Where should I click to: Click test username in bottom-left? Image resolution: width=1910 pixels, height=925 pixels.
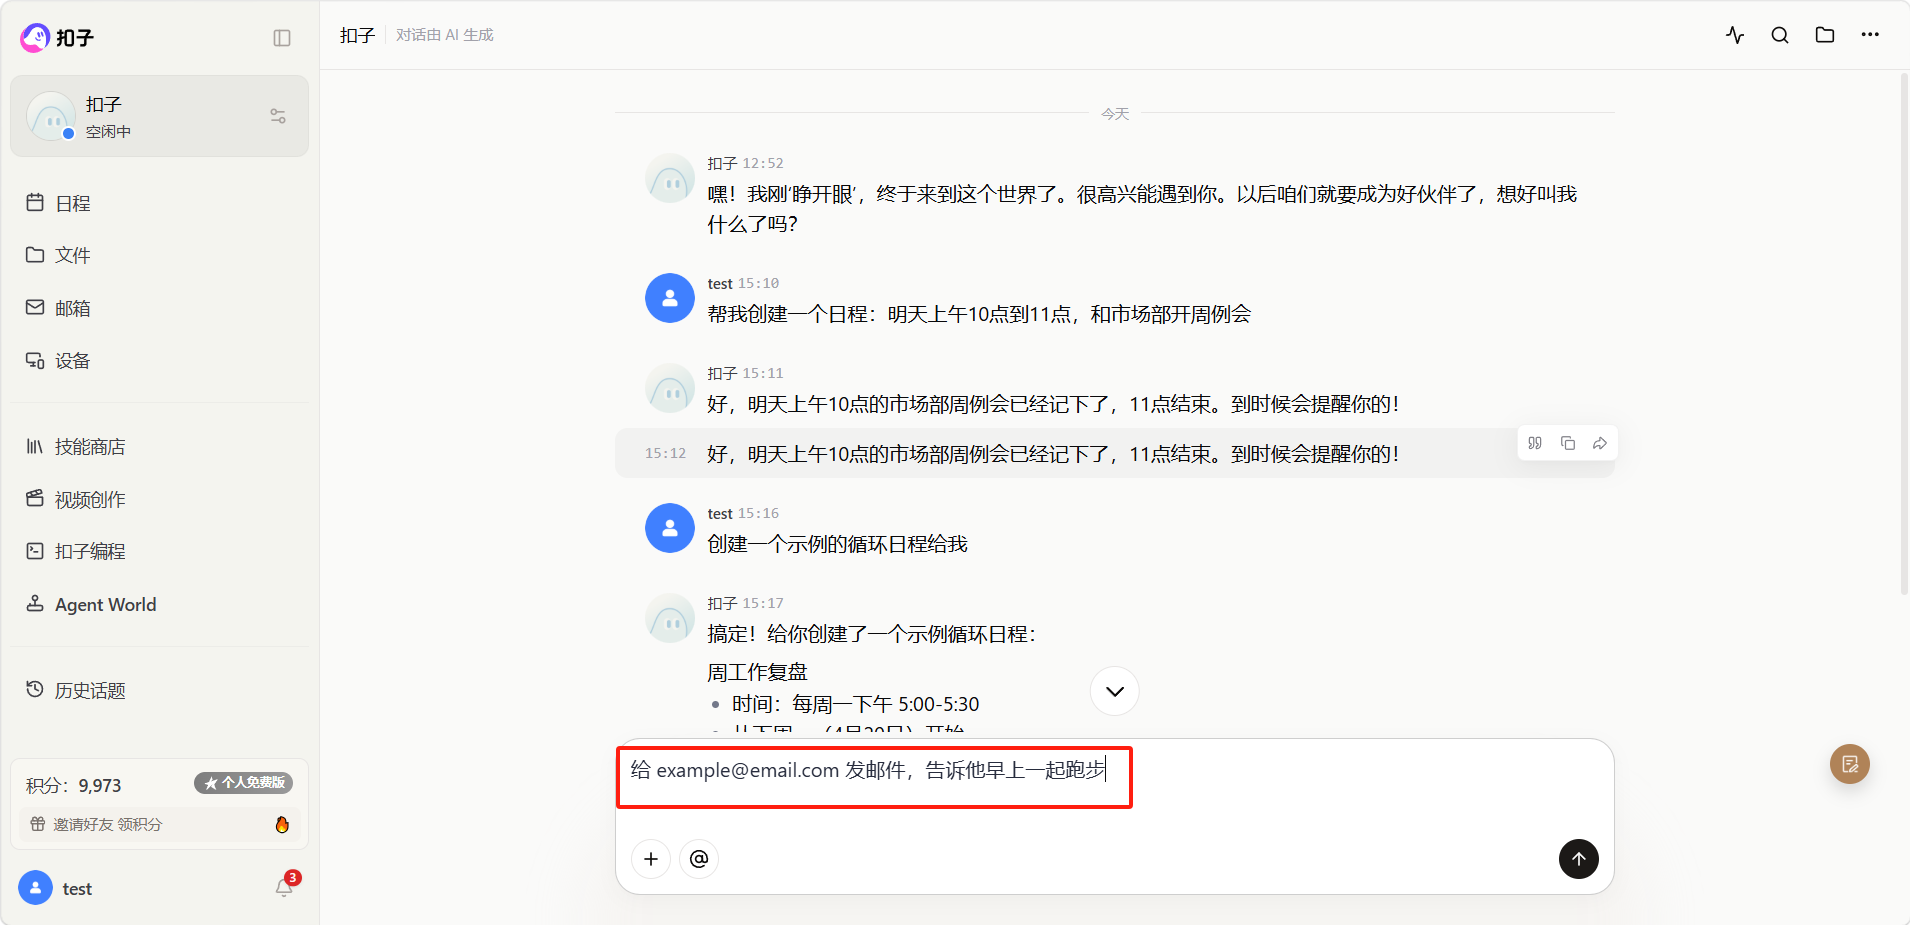(77, 889)
